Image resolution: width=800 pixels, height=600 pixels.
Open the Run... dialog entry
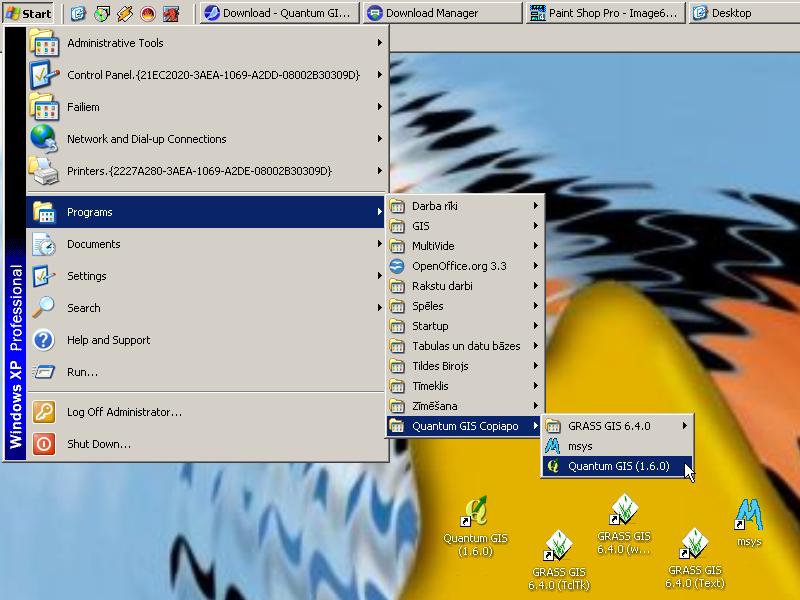(207, 372)
